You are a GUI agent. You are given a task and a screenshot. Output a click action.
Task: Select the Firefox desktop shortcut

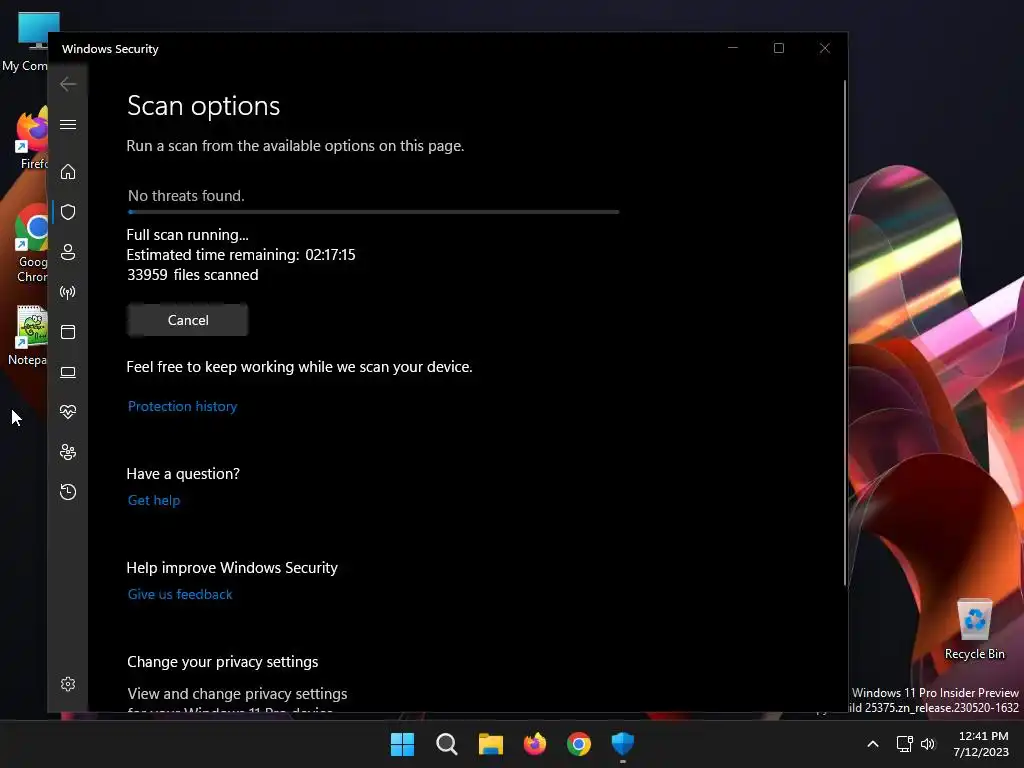coord(29,139)
